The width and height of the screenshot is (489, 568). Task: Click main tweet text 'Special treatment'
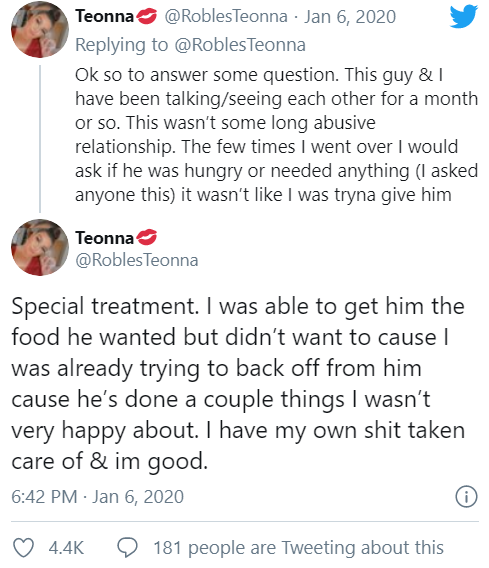[105, 306]
